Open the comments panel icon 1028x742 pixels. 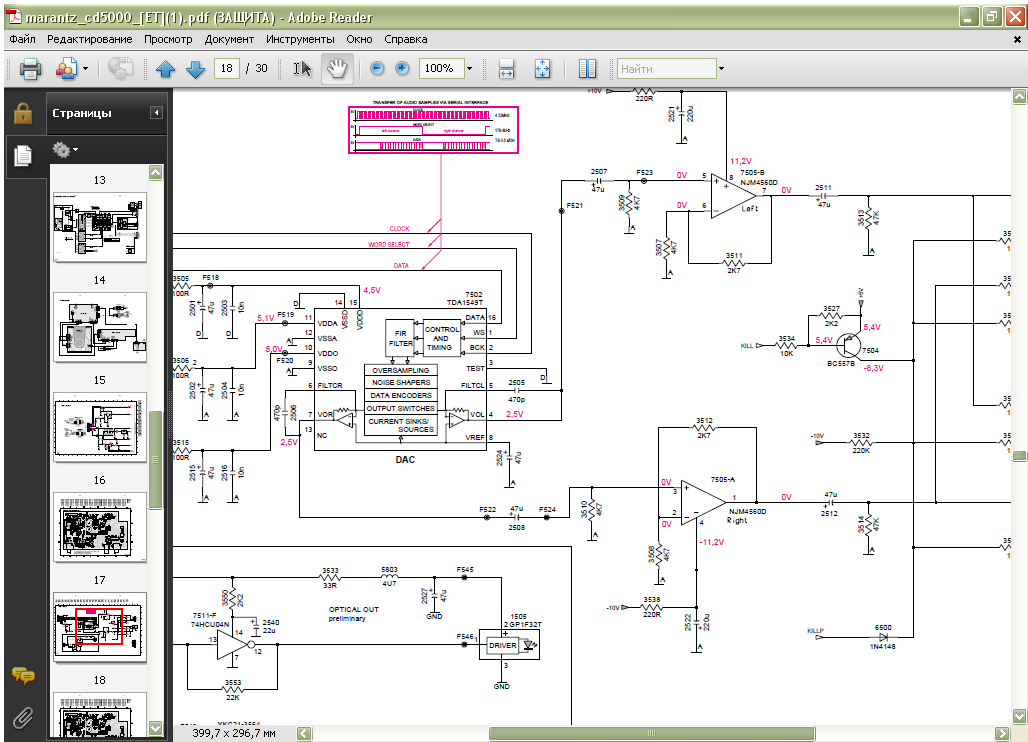(x=22, y=676)
